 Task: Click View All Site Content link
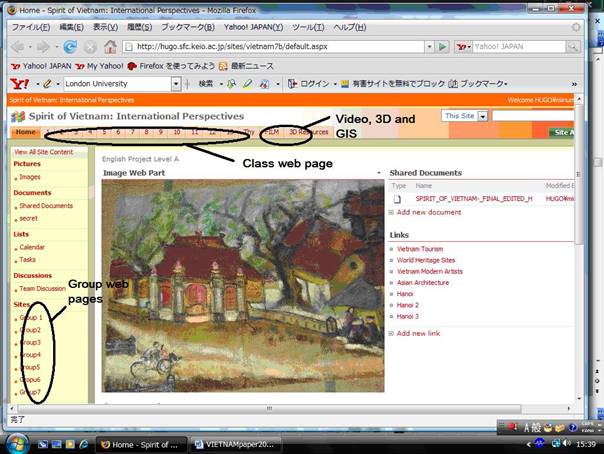tap(44, 152)
